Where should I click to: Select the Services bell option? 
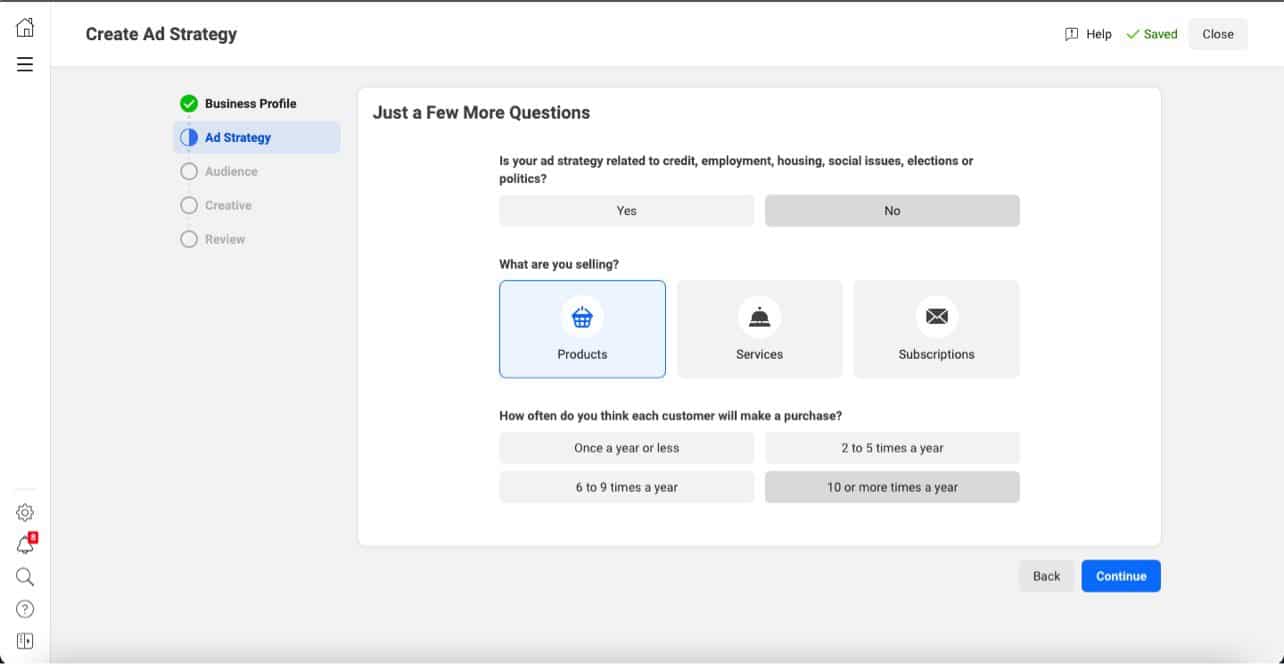tap(759, 329)
